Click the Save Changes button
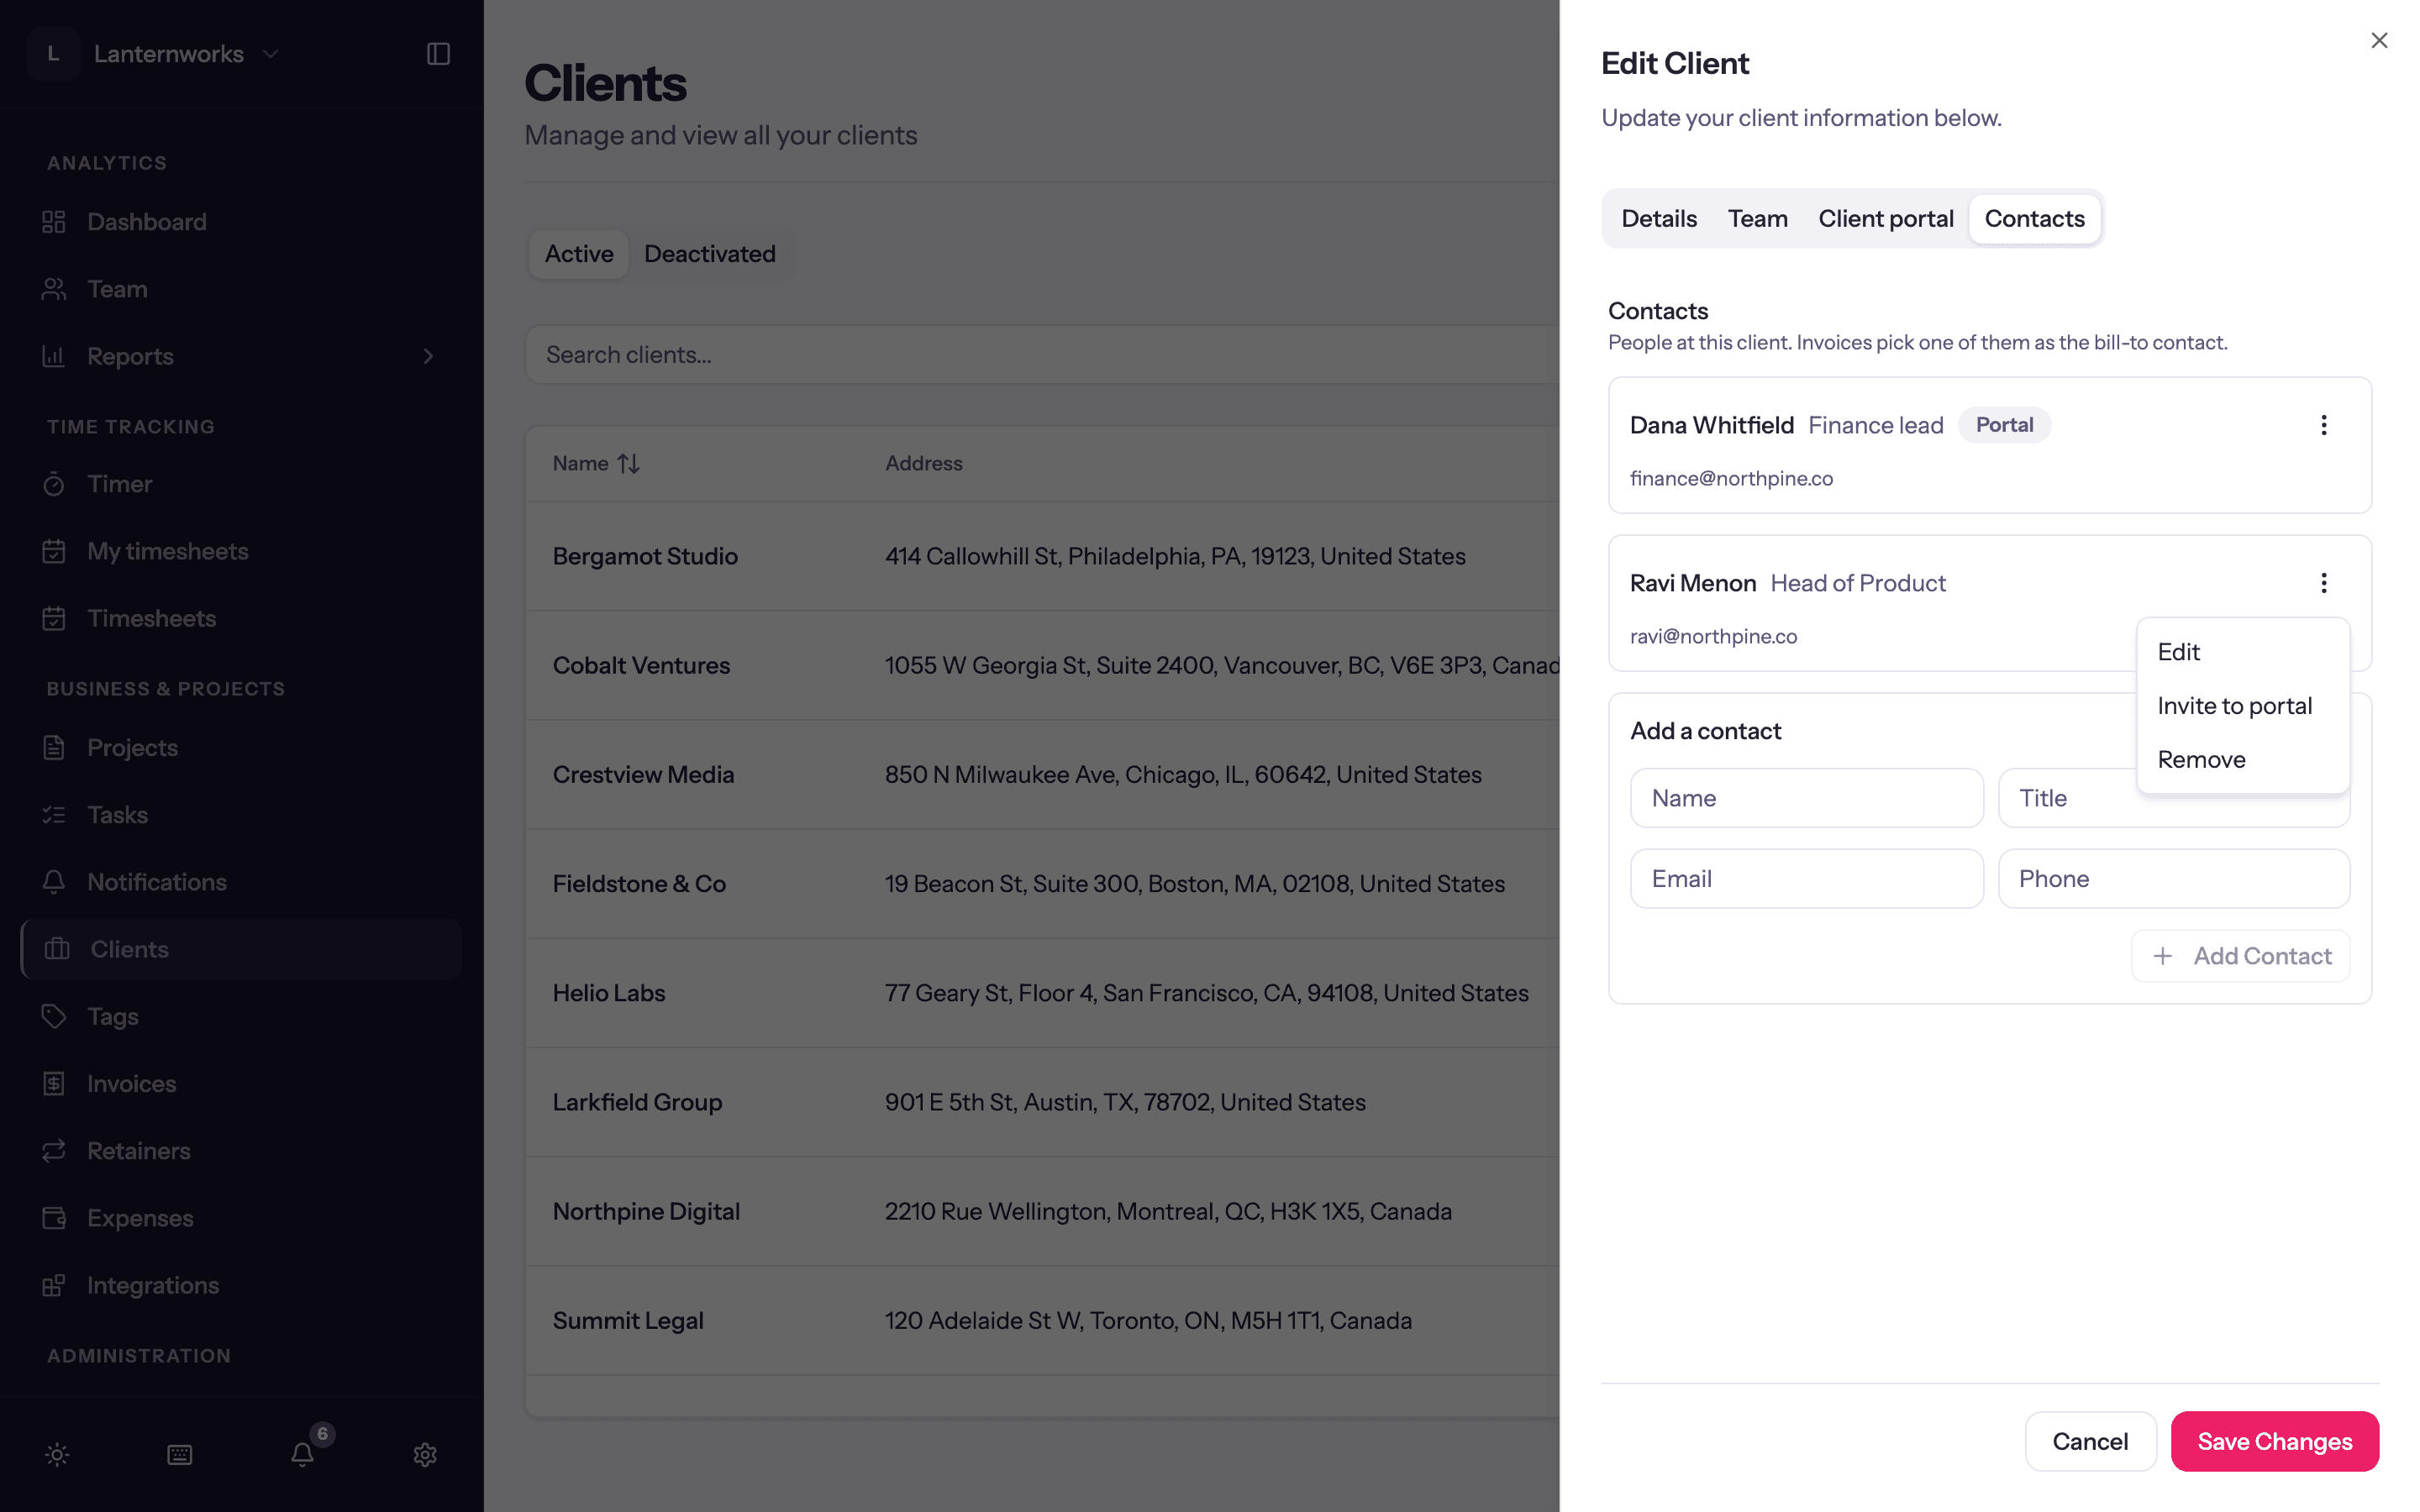Image resolution: width=2420 pixels, height=1512 pixels. point(2274,1441)
